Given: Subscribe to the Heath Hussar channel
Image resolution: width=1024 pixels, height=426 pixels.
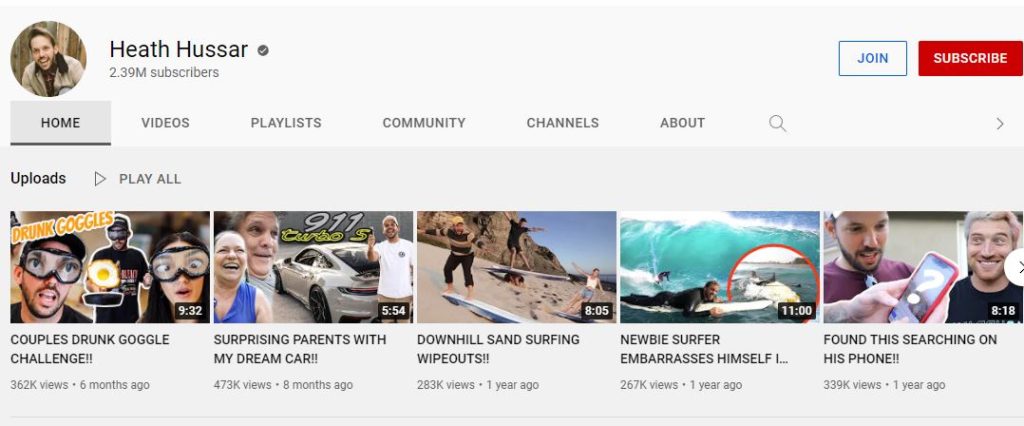Looking at the screenshot, I should tap(970, 58).
